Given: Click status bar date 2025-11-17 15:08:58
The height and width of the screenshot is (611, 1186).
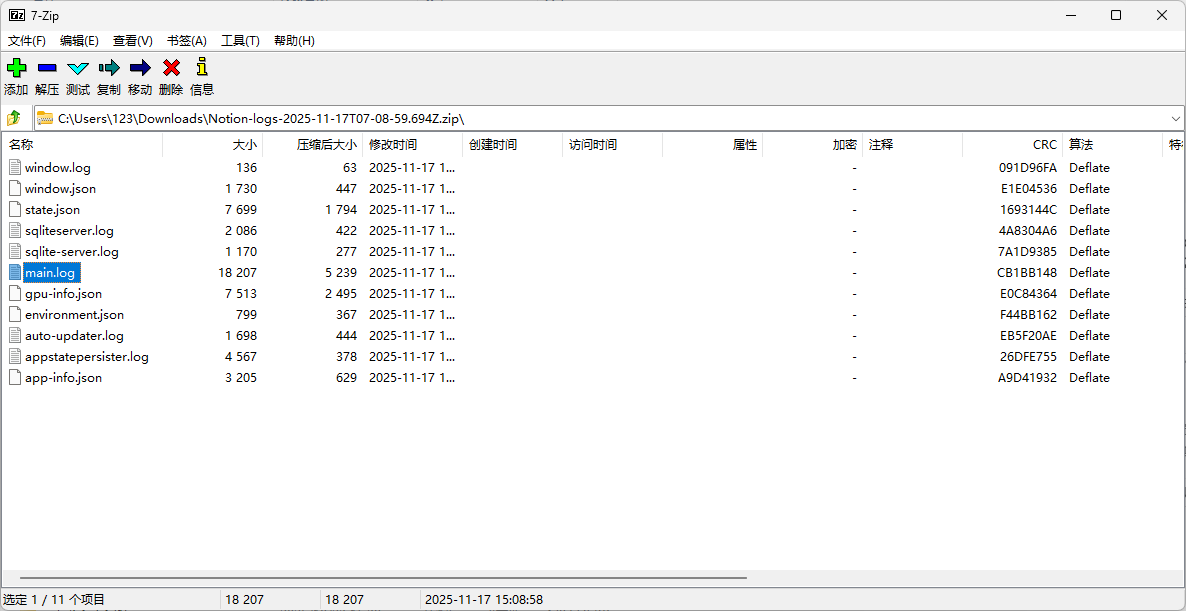Looking at the screenshot, I should point(484,600).
